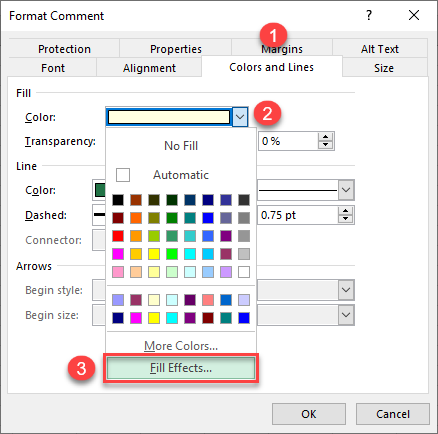
Task: Pick the black color swatch
Action: point(118,200)
